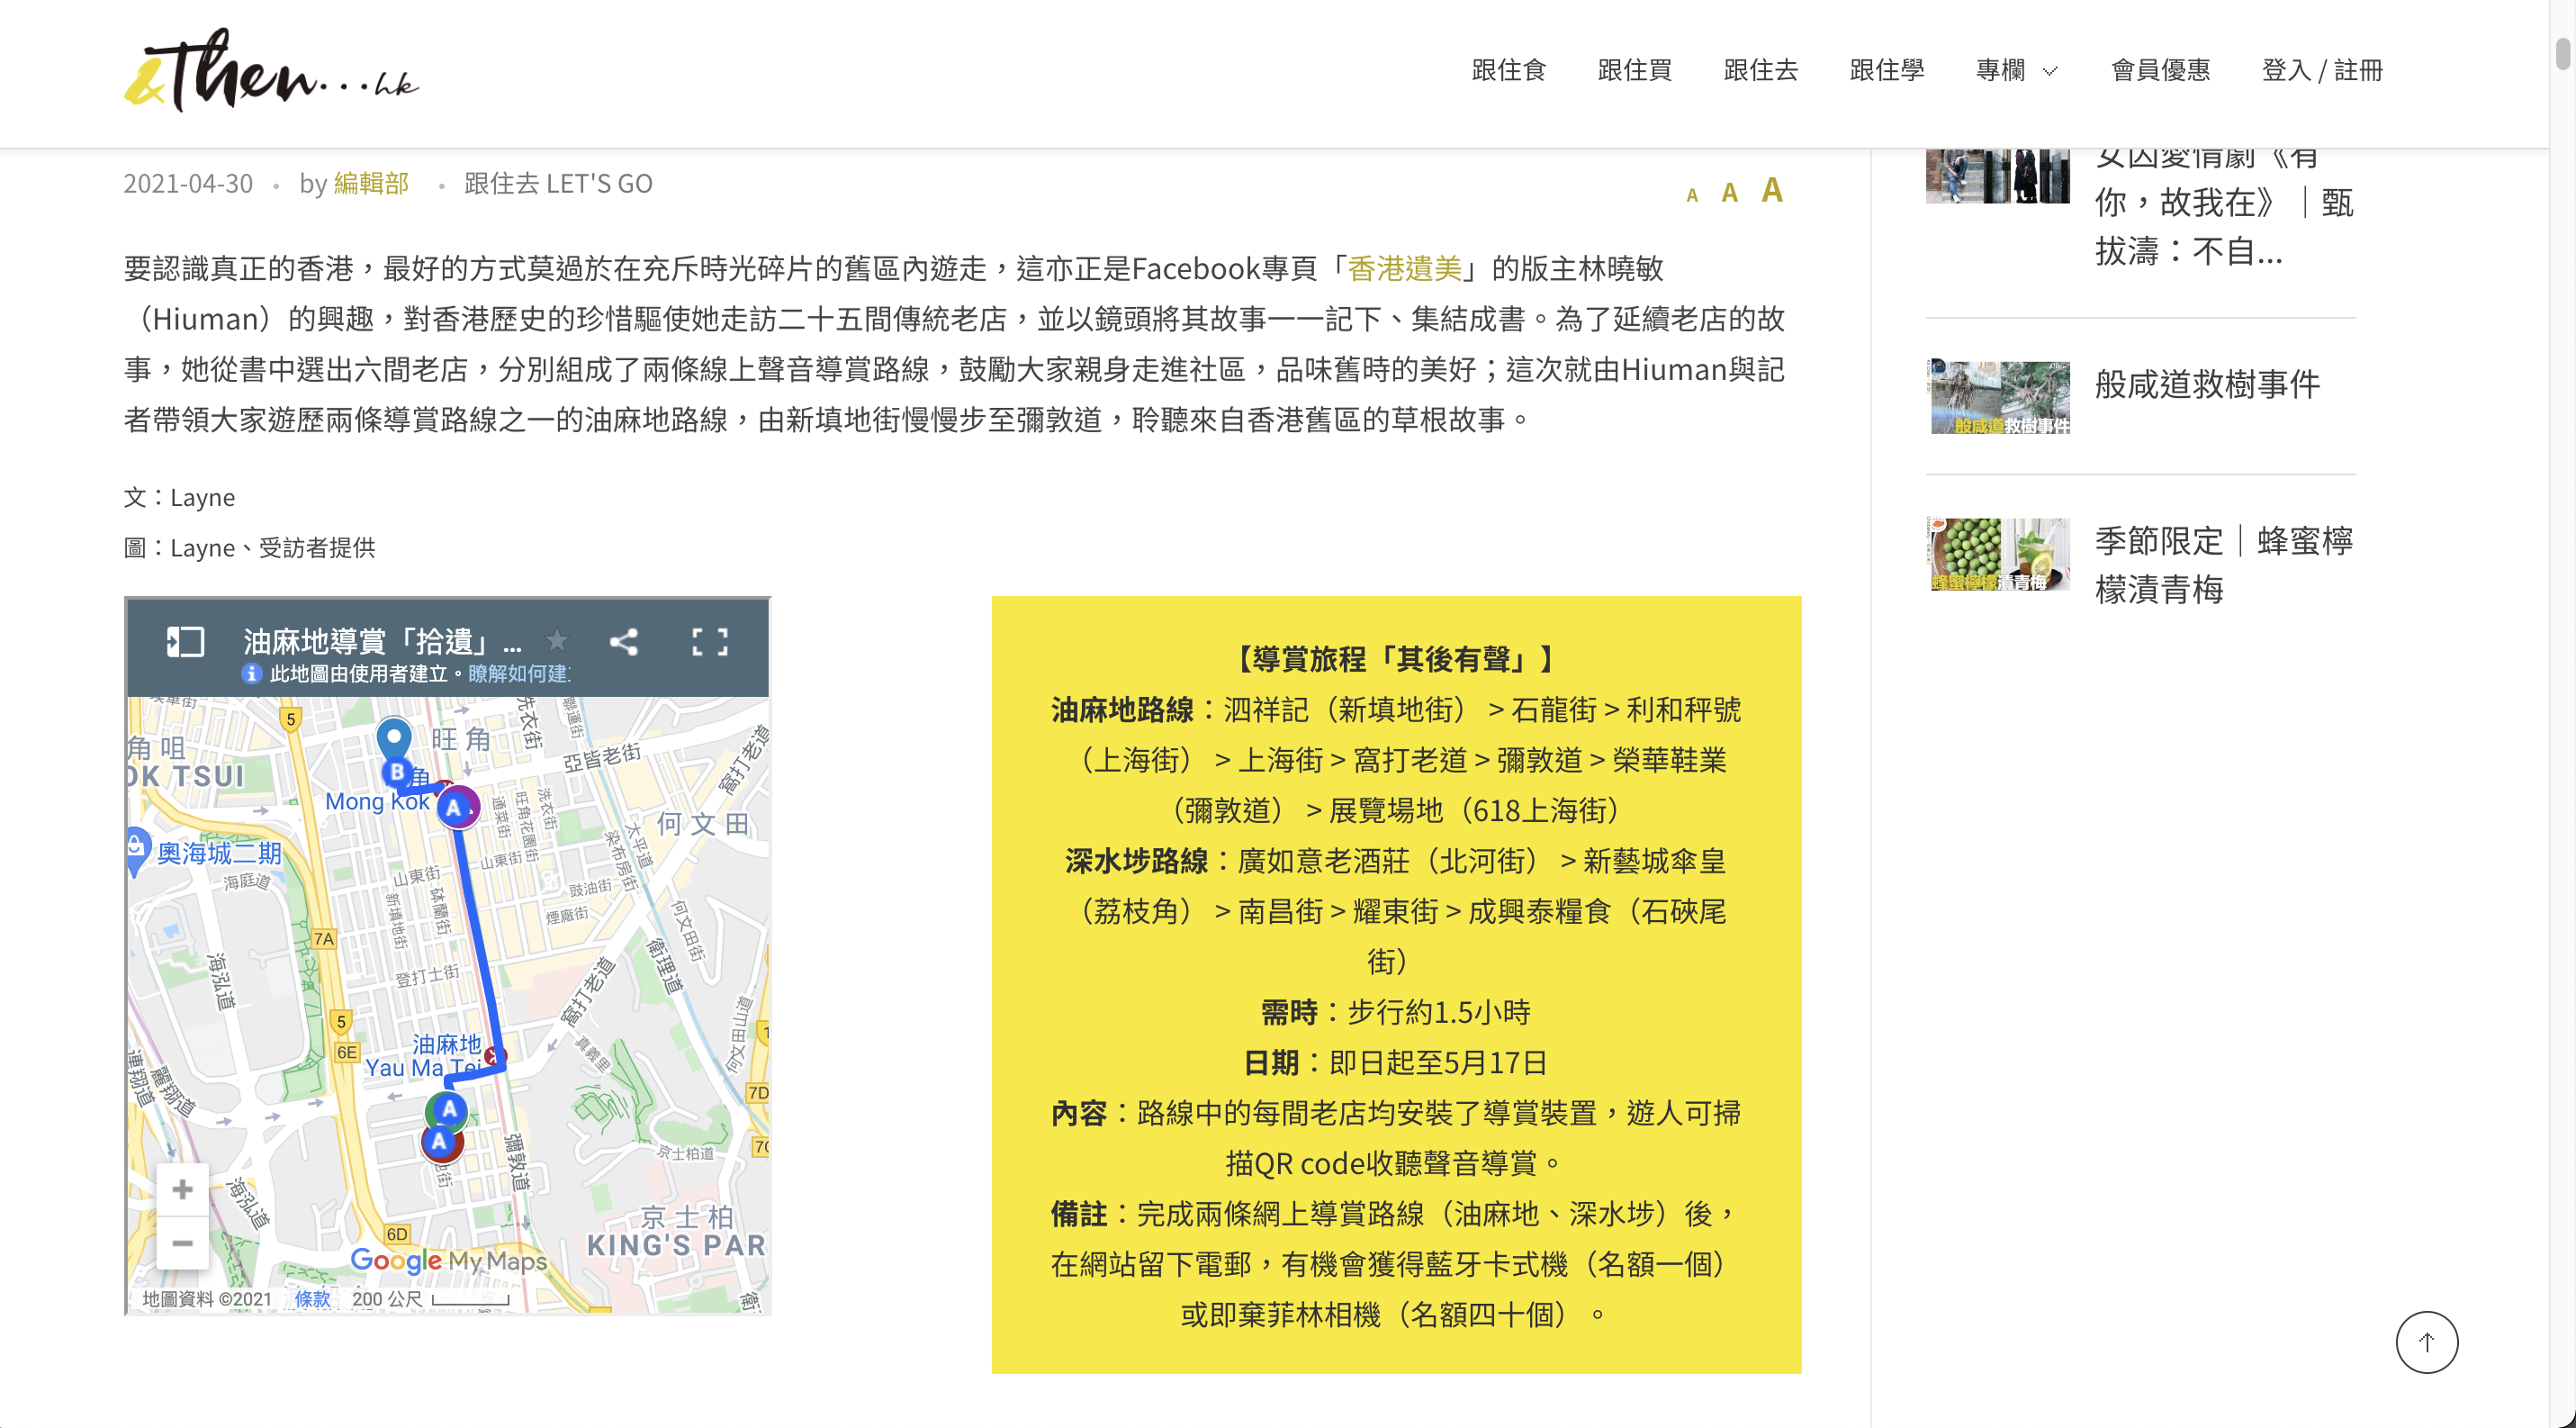
Task: Open the 編輯部 author link
Action: [371, 183]
